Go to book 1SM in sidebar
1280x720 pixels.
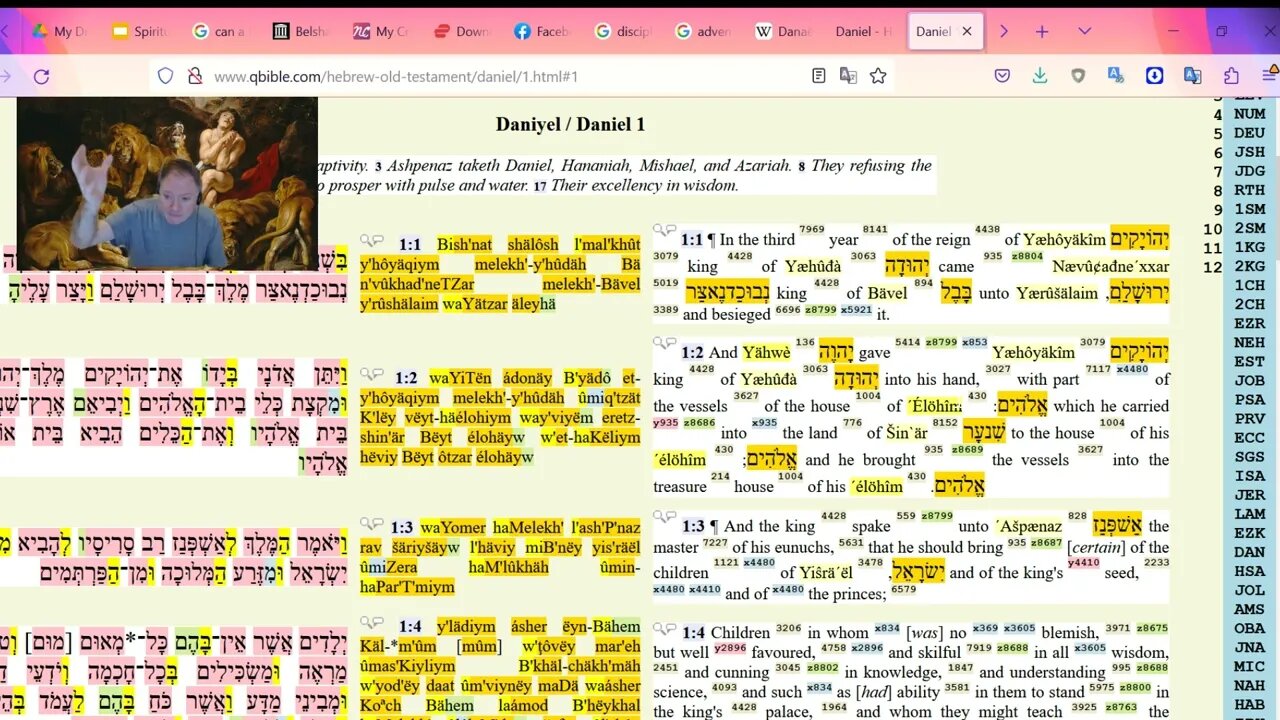click(x=1249, y=209)
